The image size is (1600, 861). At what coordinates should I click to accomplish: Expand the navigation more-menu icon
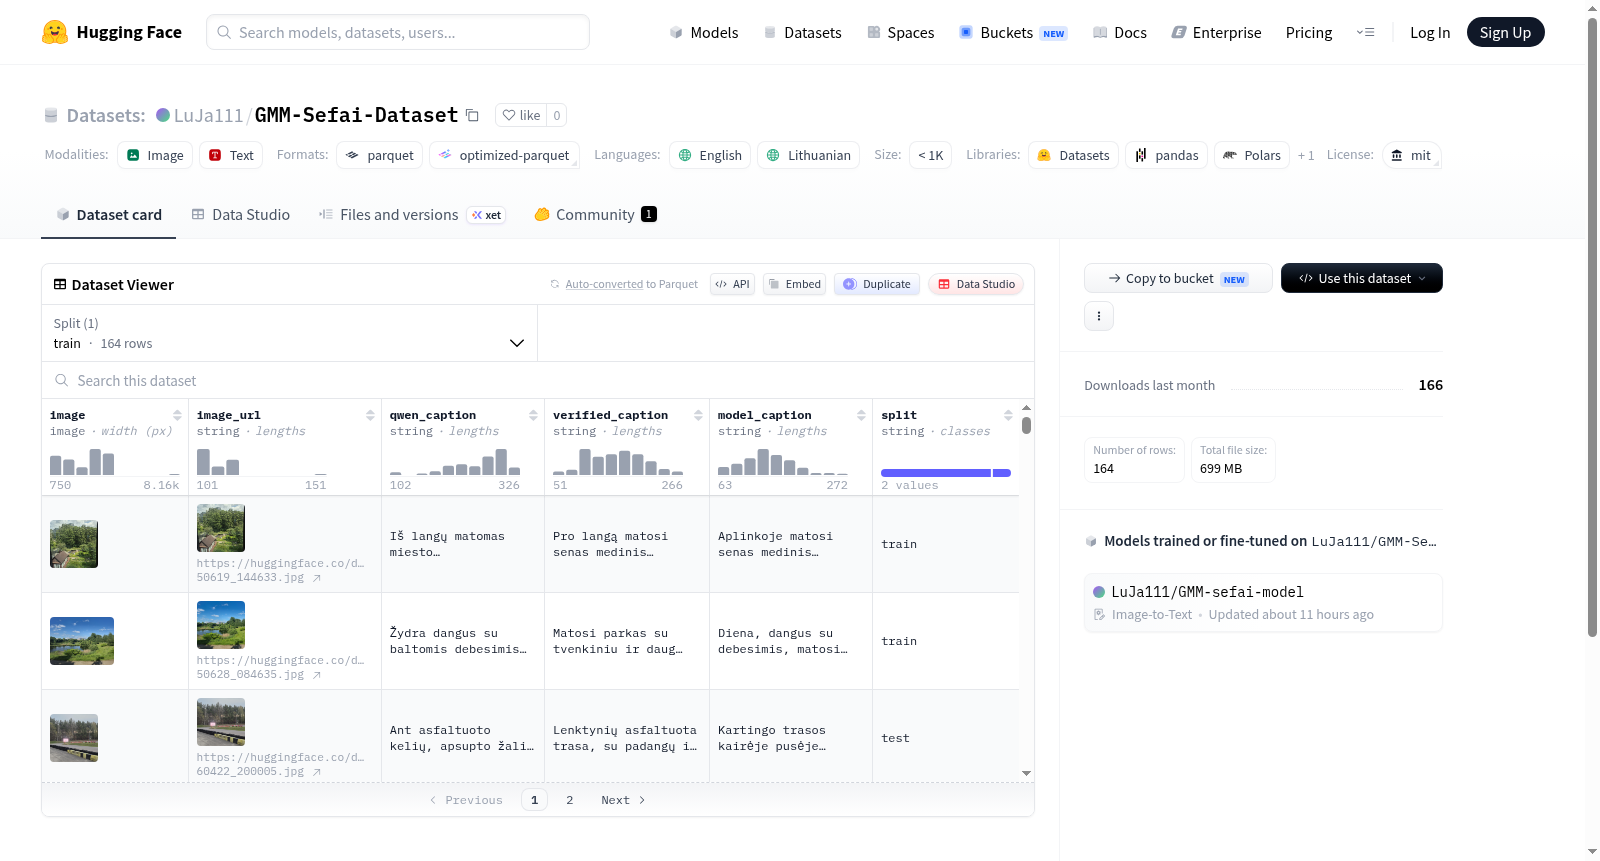(x=1365, y=32)
